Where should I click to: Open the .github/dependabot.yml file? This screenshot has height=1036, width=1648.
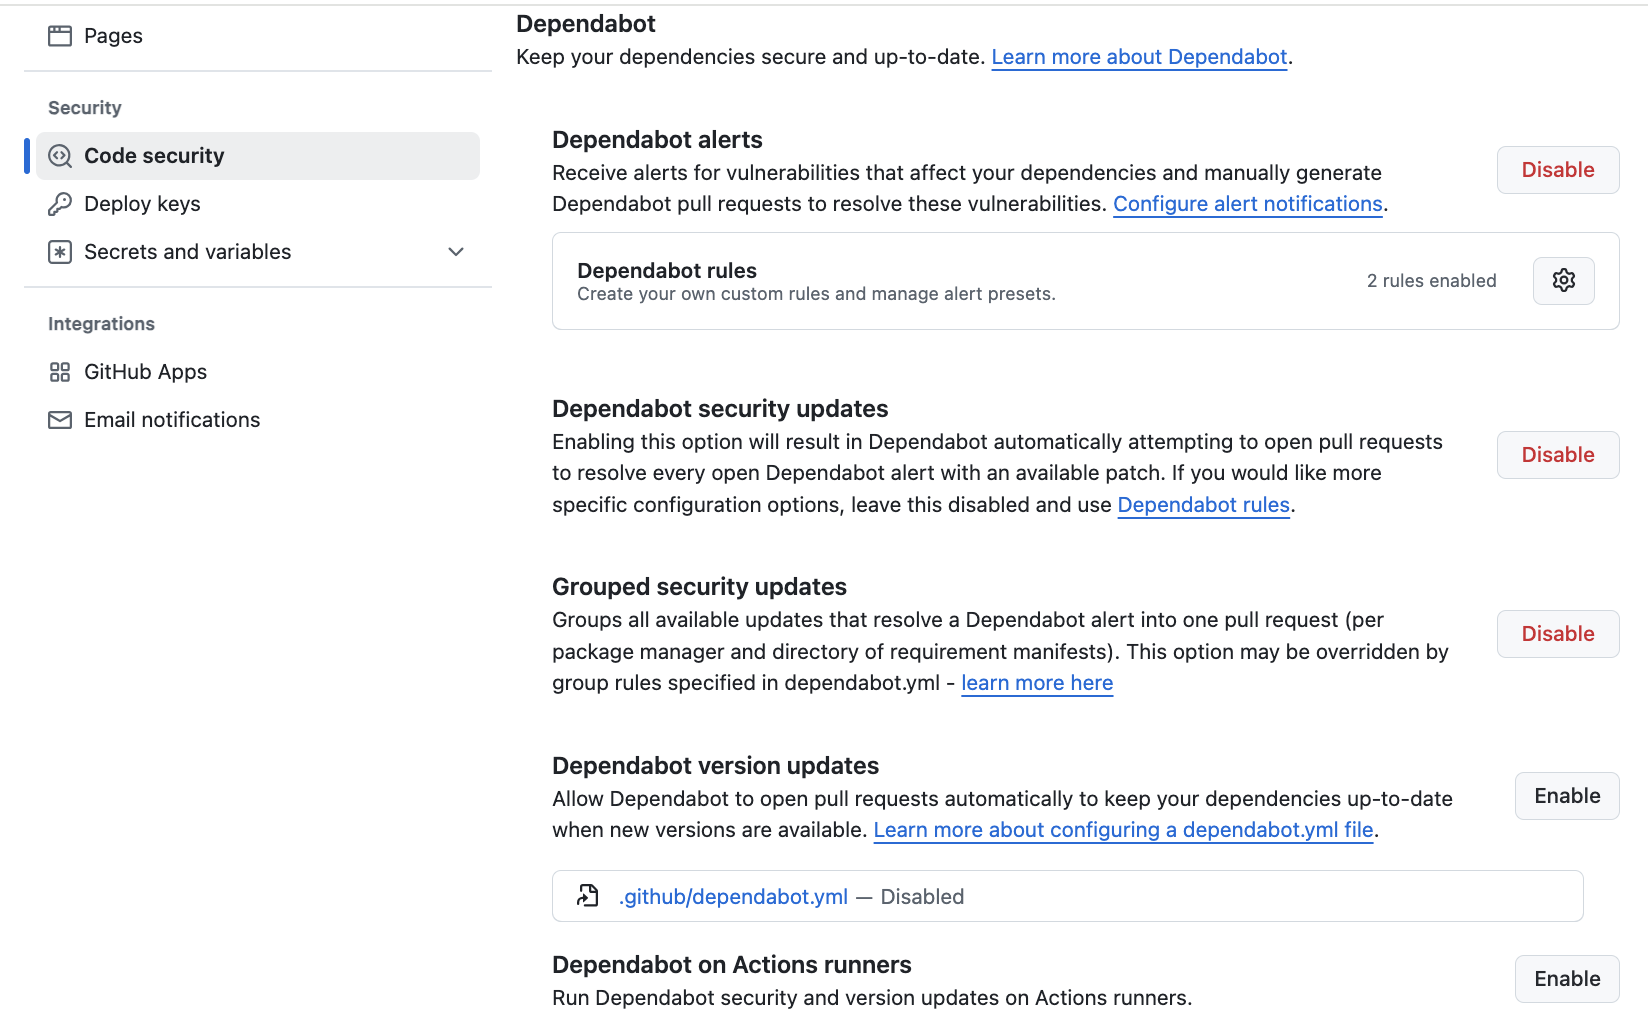733,896
